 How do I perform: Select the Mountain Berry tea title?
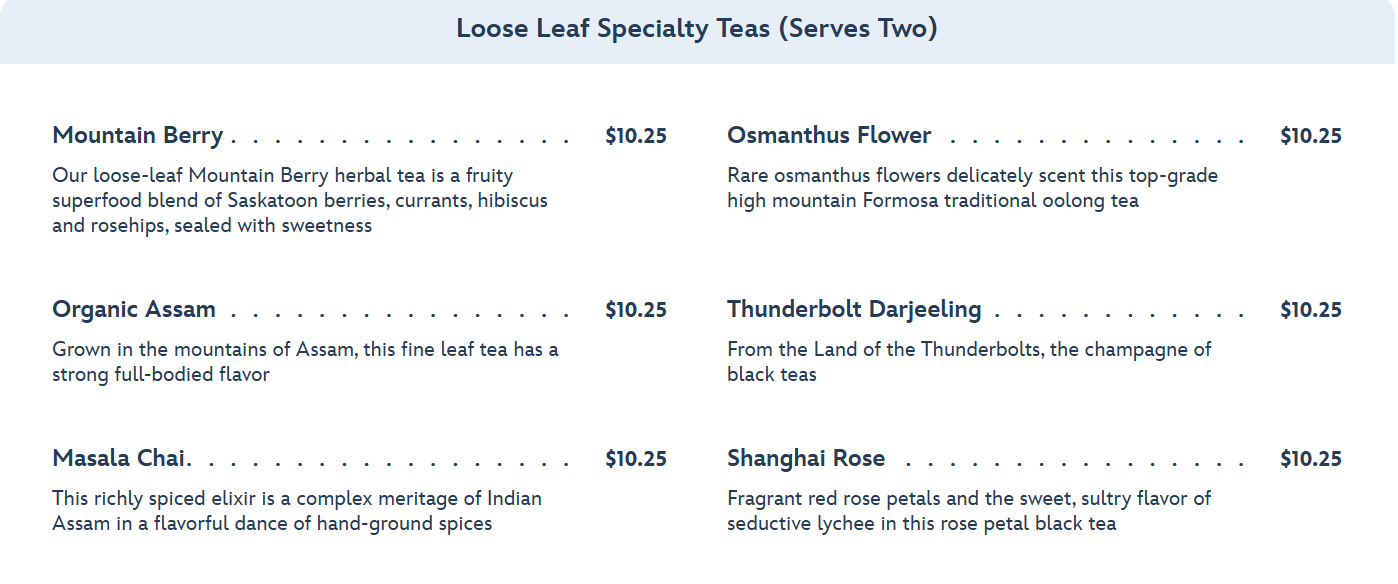click(138, 136)
